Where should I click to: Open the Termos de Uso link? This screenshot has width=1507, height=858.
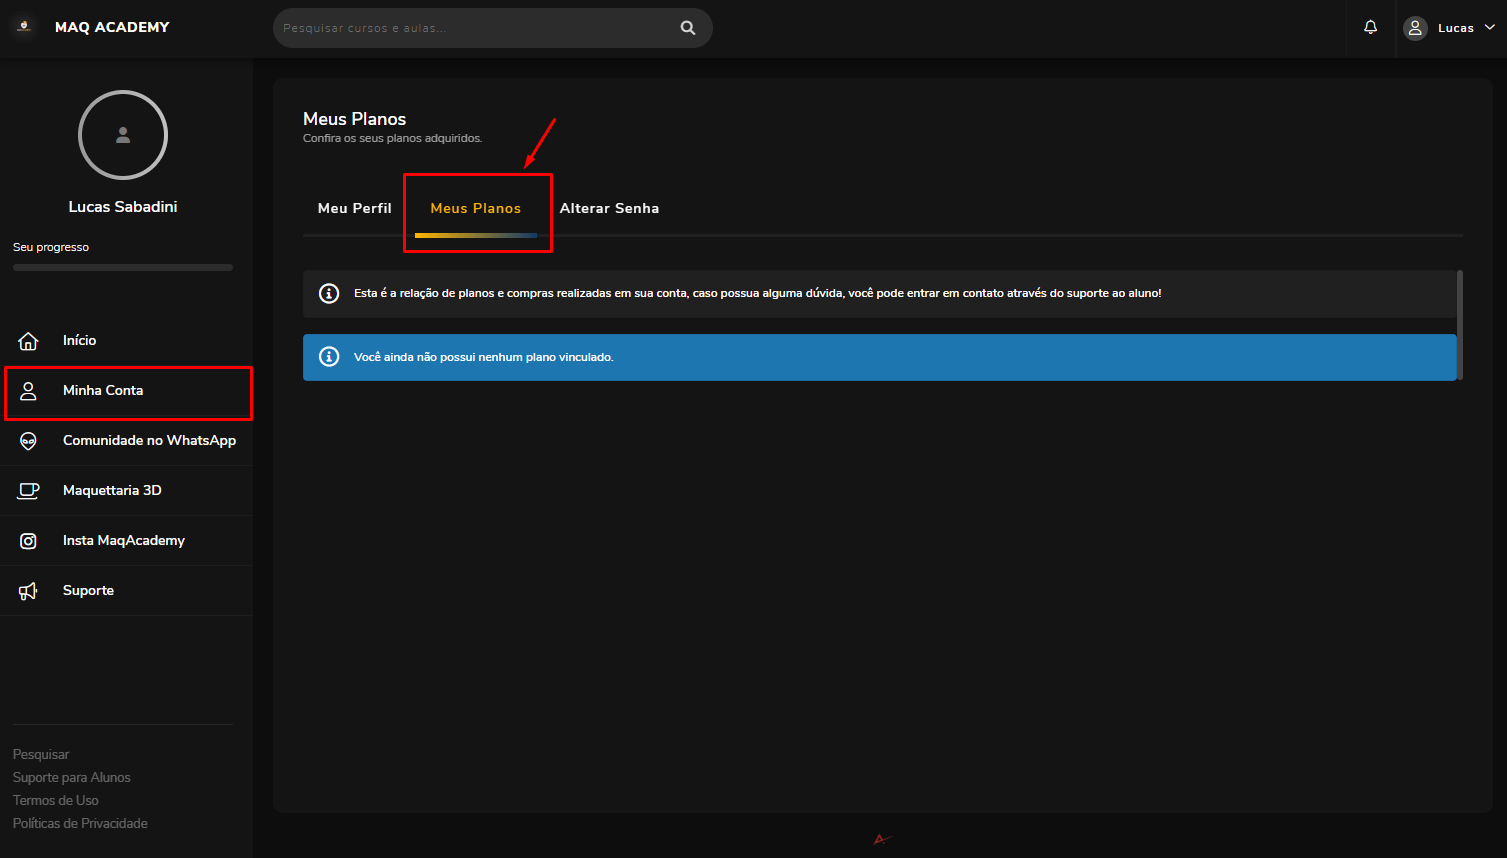click(56, 800)
